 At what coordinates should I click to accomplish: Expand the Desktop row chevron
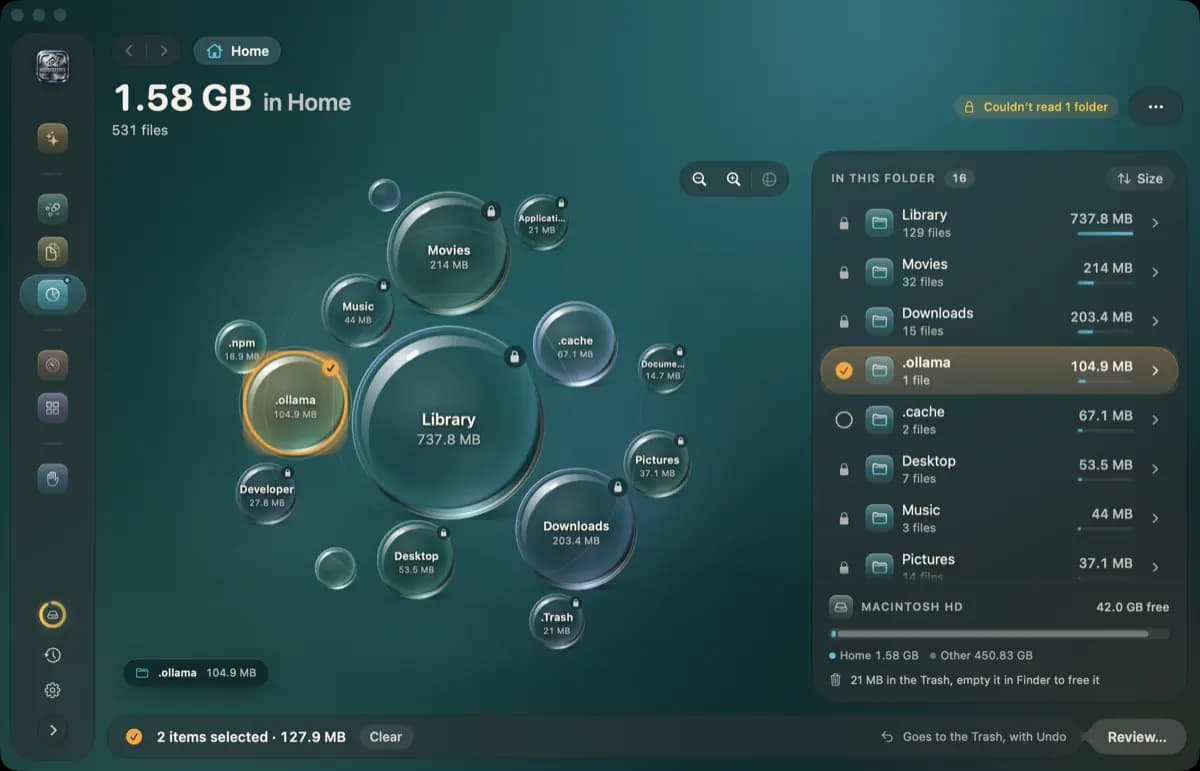click(x=1155, y=469)
